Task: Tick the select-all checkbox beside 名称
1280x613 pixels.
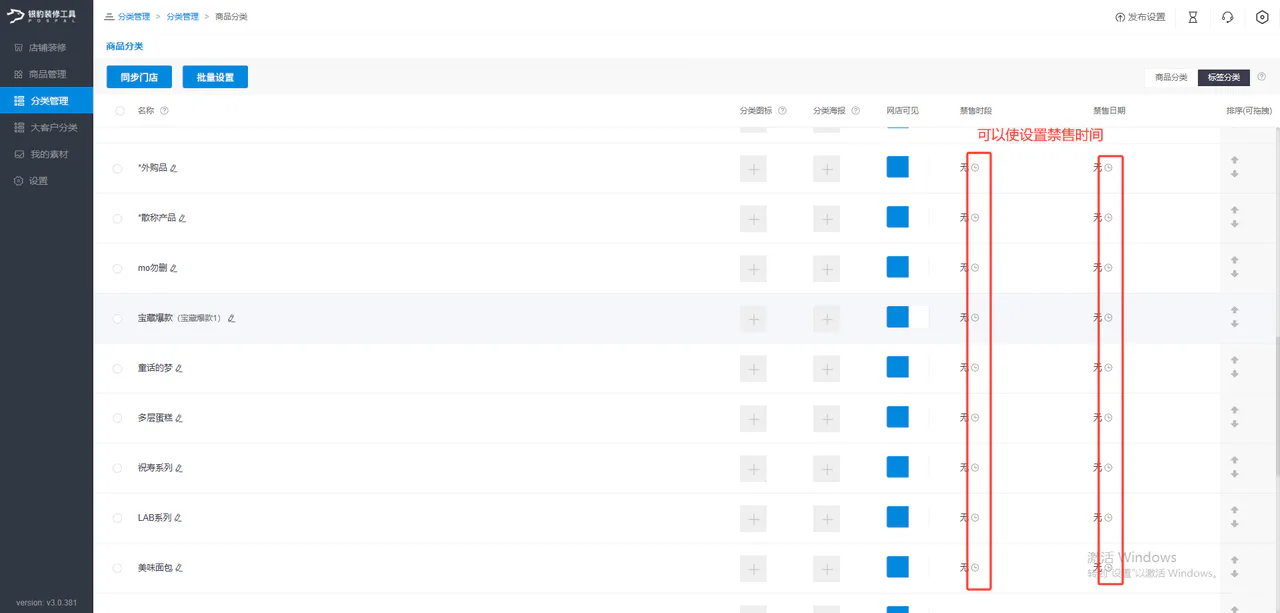Action: [120, 111]
